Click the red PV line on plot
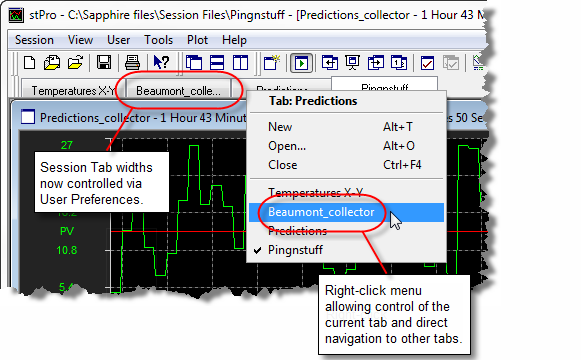This screenshot has height=360, width=581. coord(178,231)
